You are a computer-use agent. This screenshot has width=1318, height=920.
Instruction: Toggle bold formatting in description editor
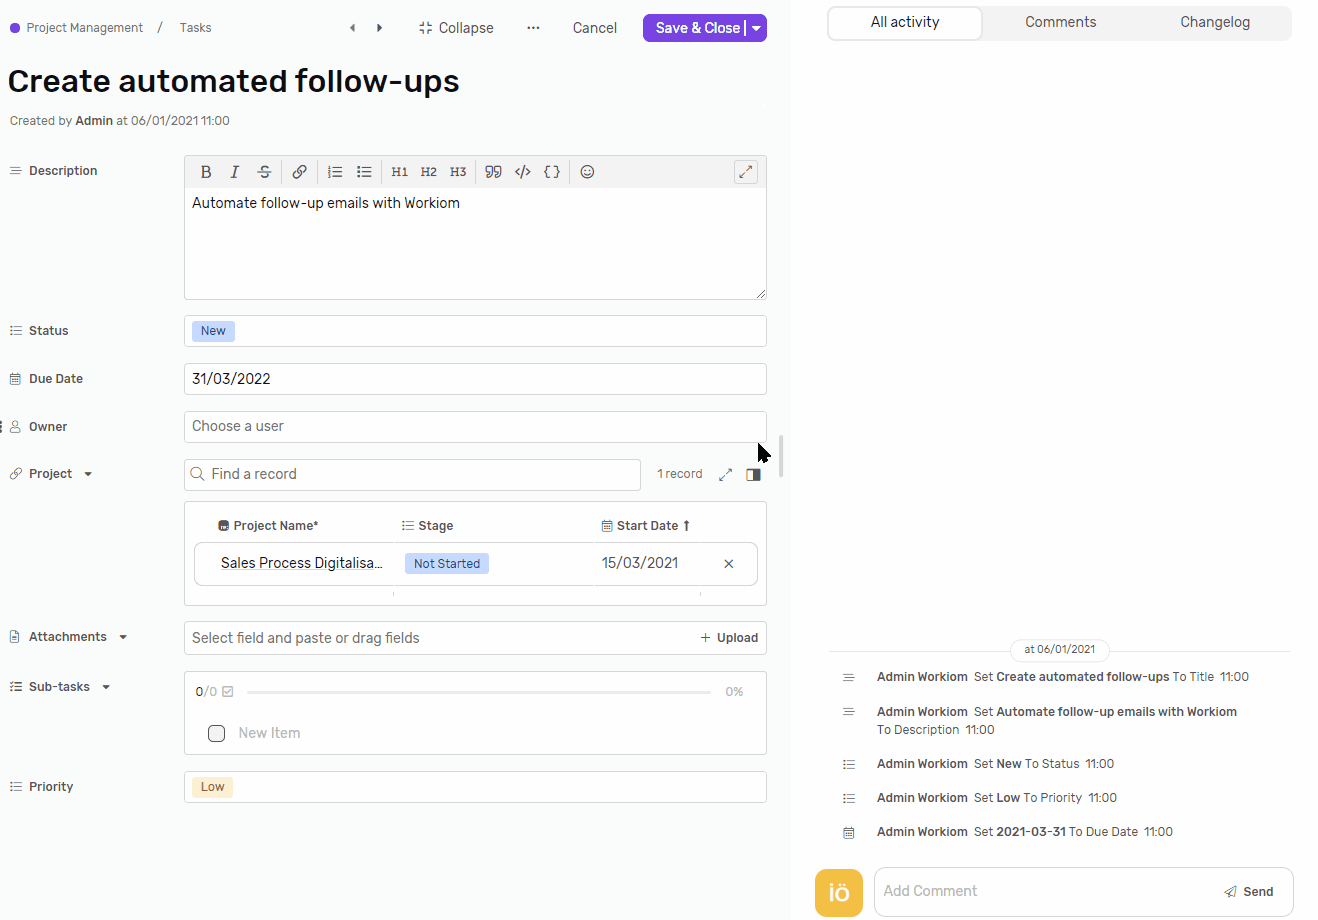tap(206, 172)
